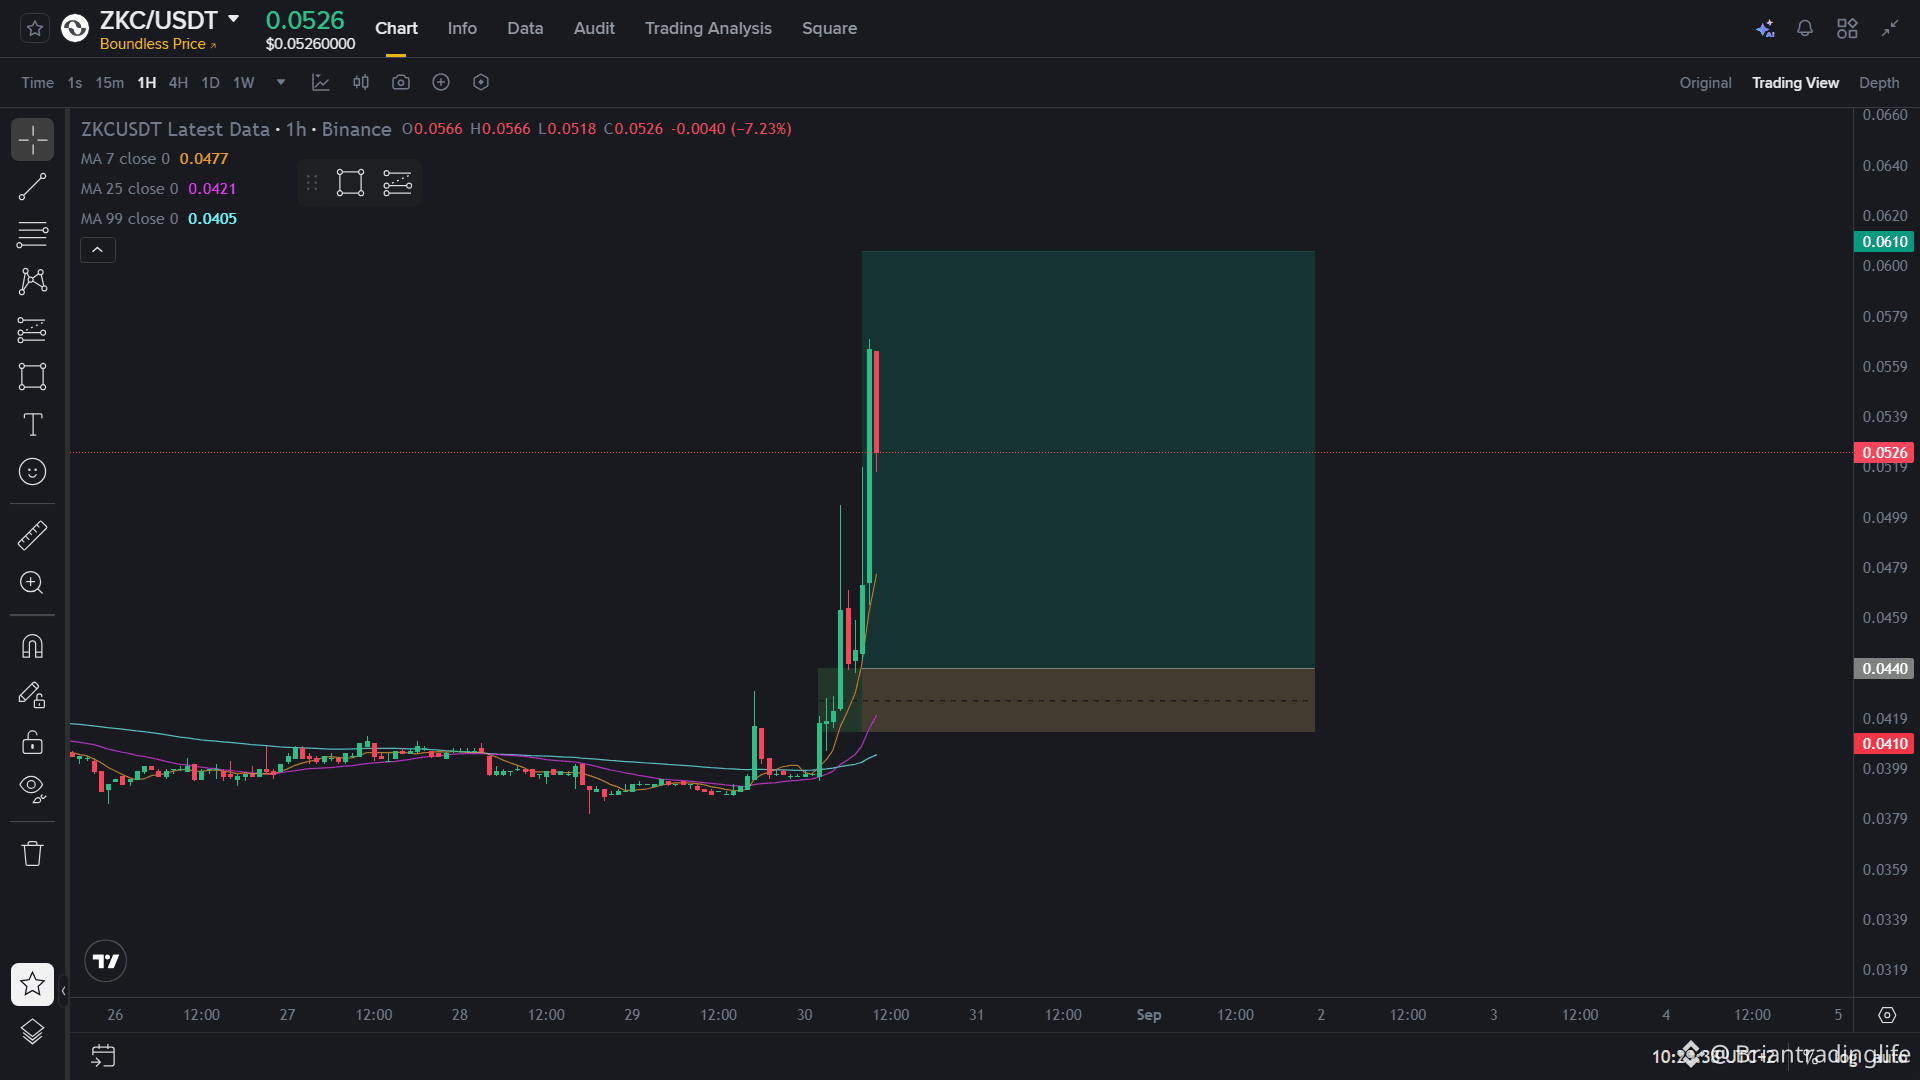The width and height of the screenshot is (1920, 1080).
Task: Select the long position forecasting tool
Action: click(32, 329)
